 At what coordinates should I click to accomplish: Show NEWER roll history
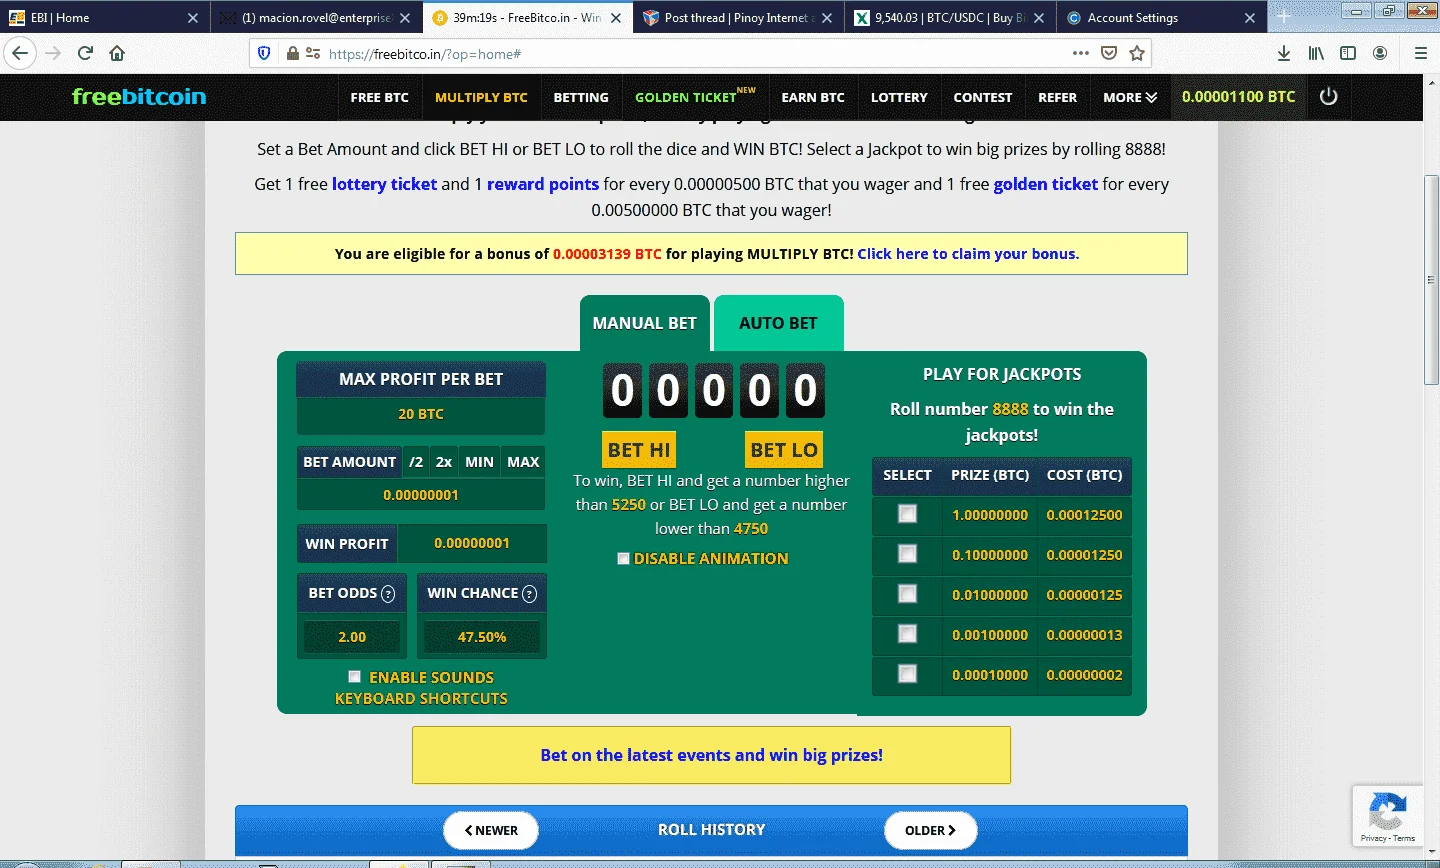[x=491, y=830]
